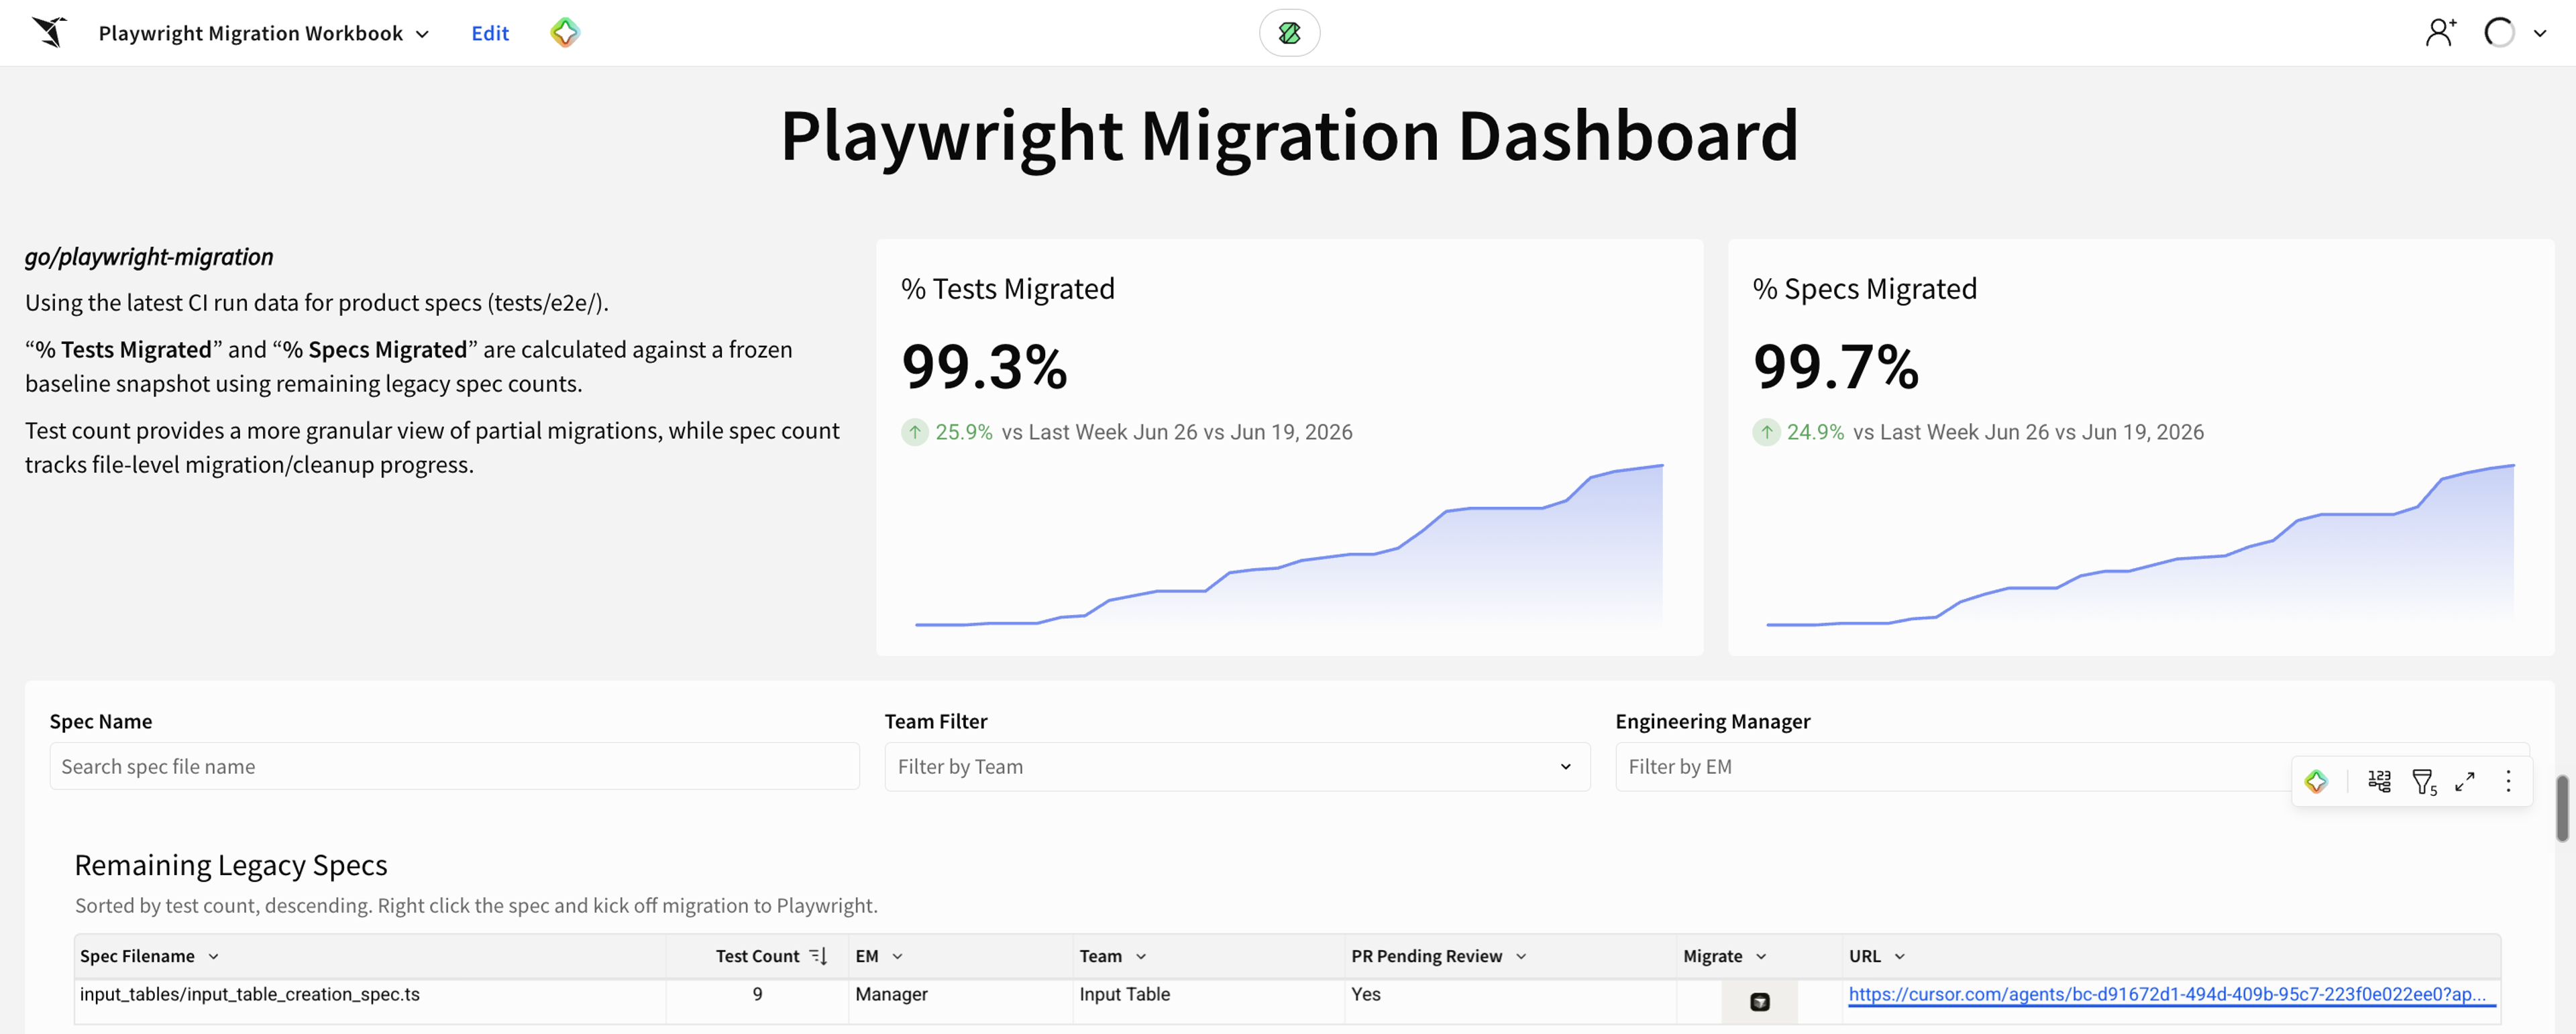Open the Filter by Team dropdown
The image size is (2576, 1034).
pos(1237,766)
